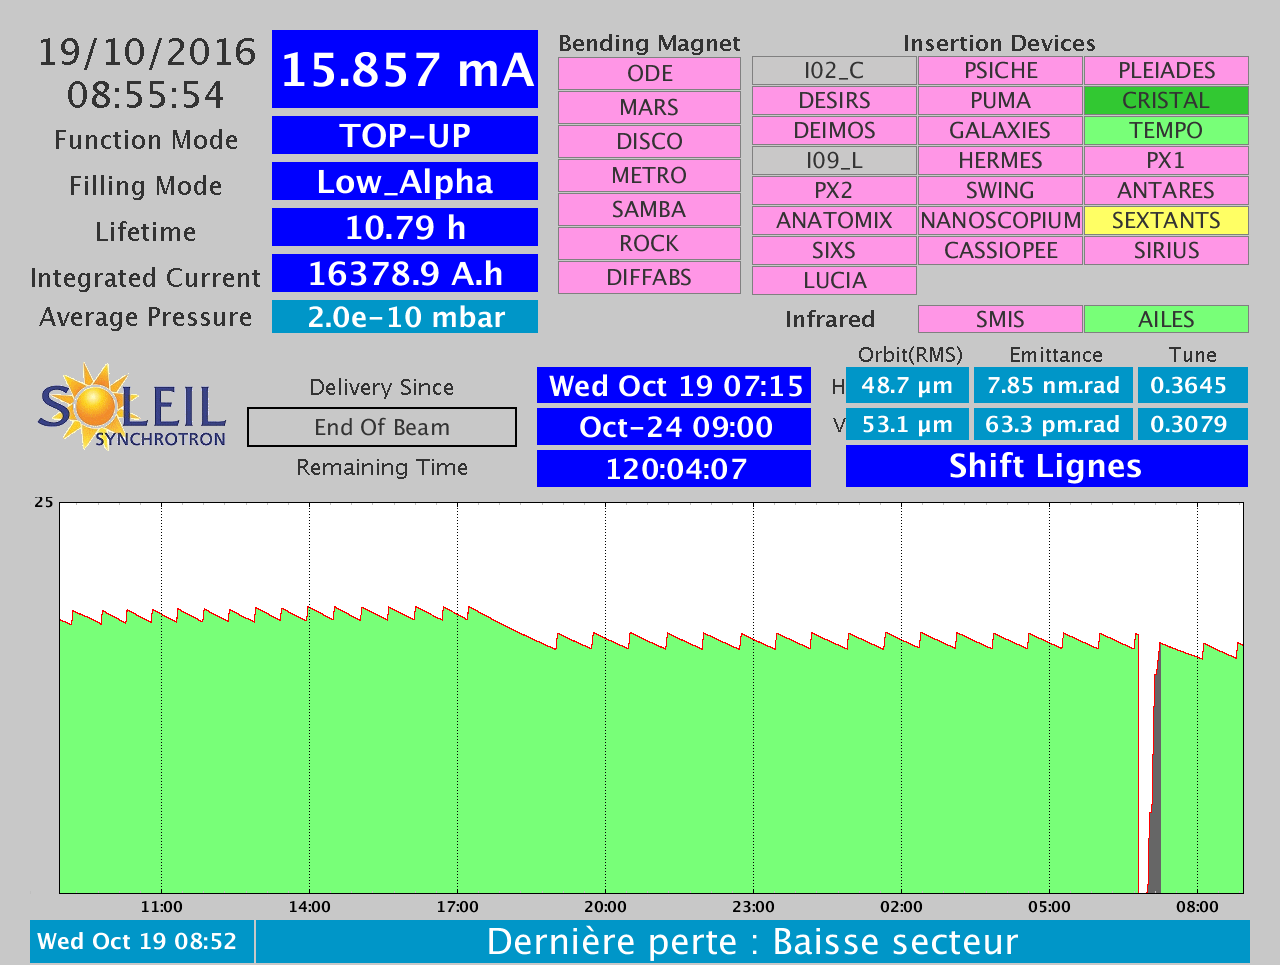Screen dimensions: 1280x965
Task: Click the DISCO beamline indicator
Action: coord(649,141)
